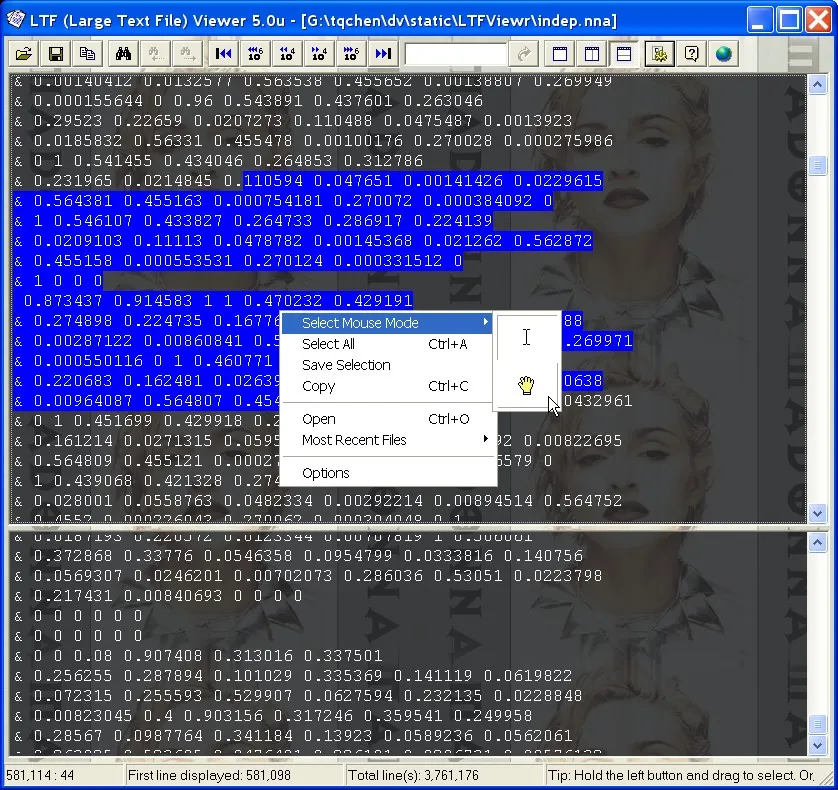Skip back ten thousand lines
Viewport: 838px width, 790px height.
tap(286, 54)
